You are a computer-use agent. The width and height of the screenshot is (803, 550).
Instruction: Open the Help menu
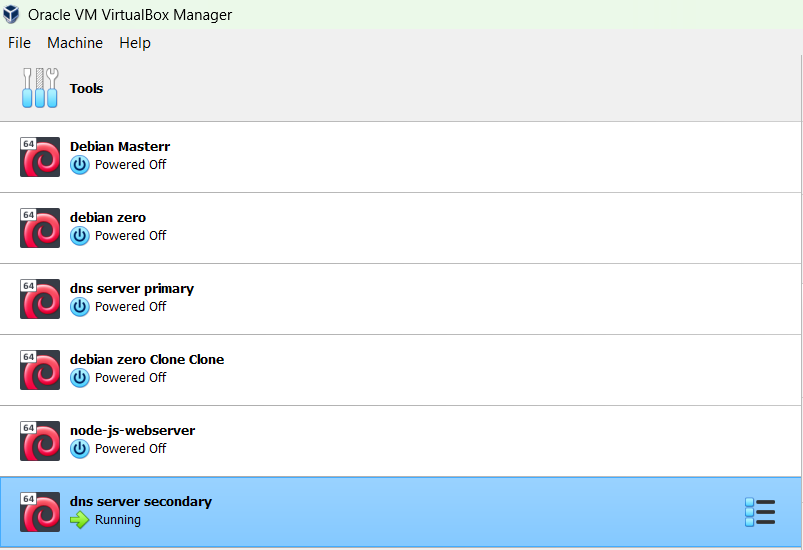tap(135, 43)
